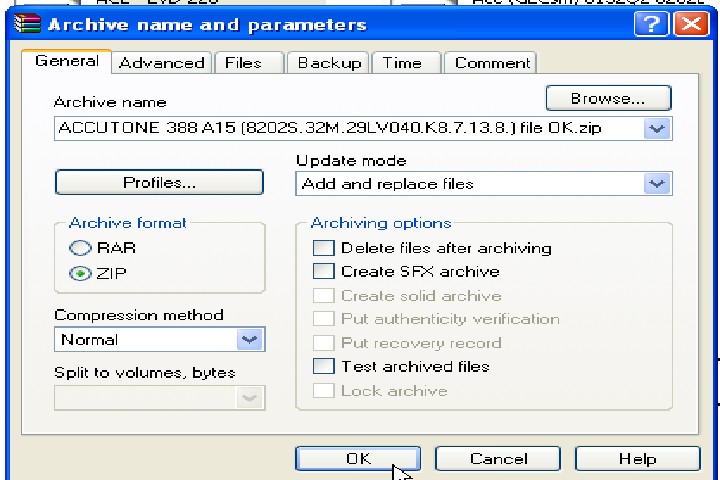Image resolution: width=720 pixels, height=480 pixels.
Task: Open the Update mode dropdown arrow
Action: click(x=657, y=184)
